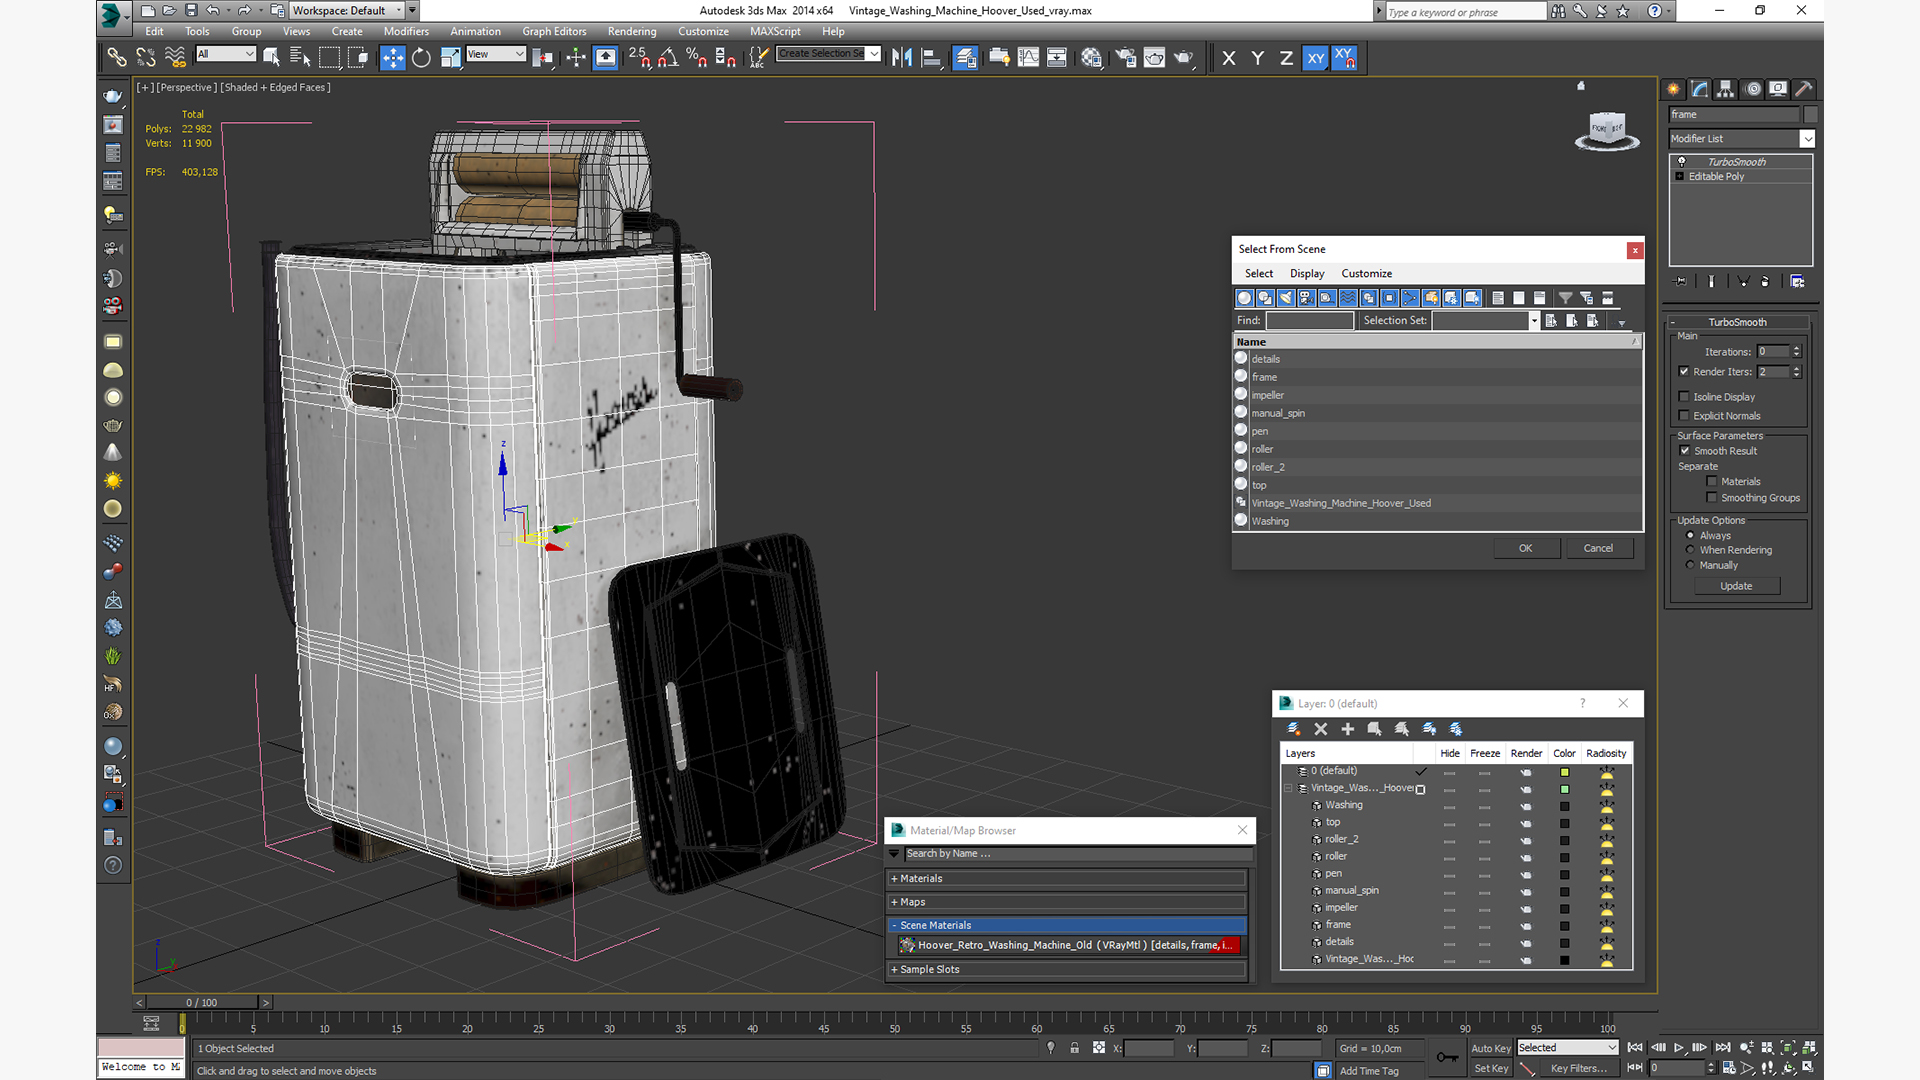The width and height of the screenshot is (1920, 1080).
Task: Select the Always update option
Action: (1690, 536)
